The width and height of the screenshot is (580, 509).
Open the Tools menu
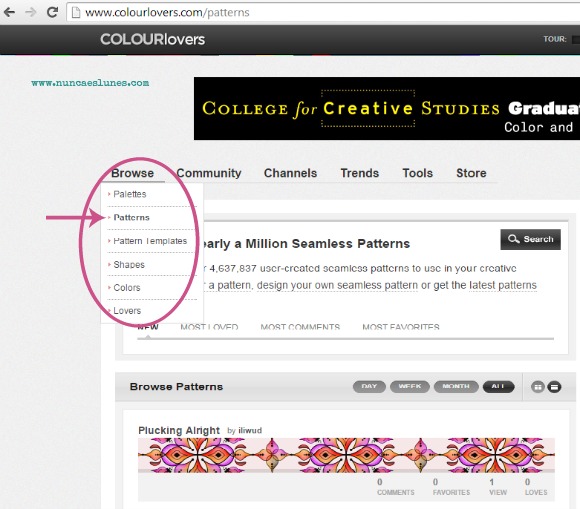418,173
